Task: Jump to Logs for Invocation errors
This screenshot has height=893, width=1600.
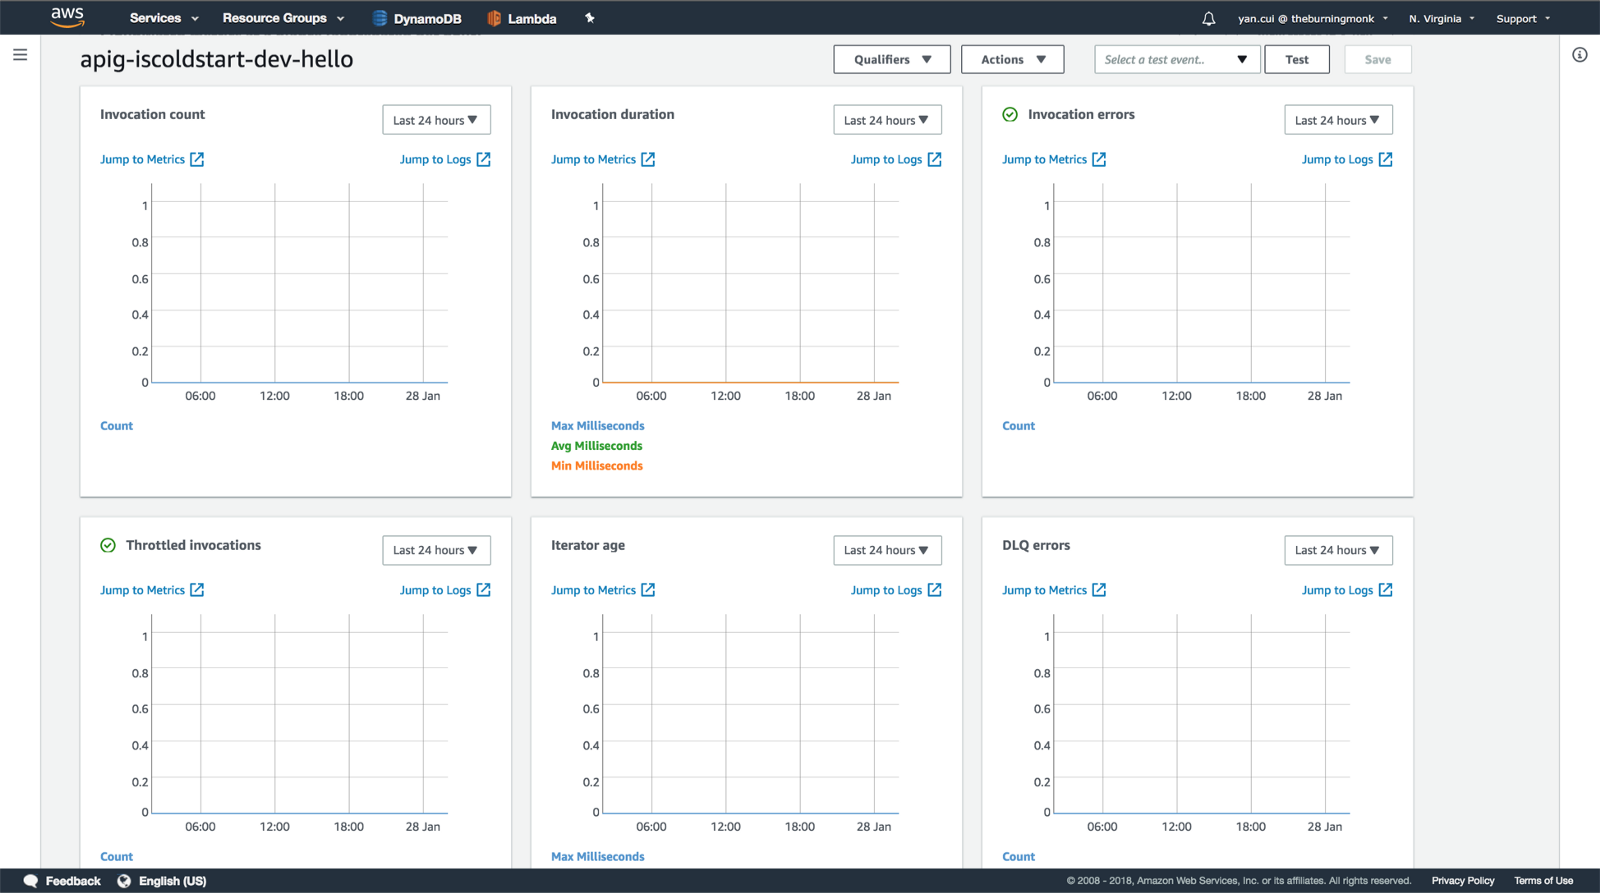Action: point(1346,160)
